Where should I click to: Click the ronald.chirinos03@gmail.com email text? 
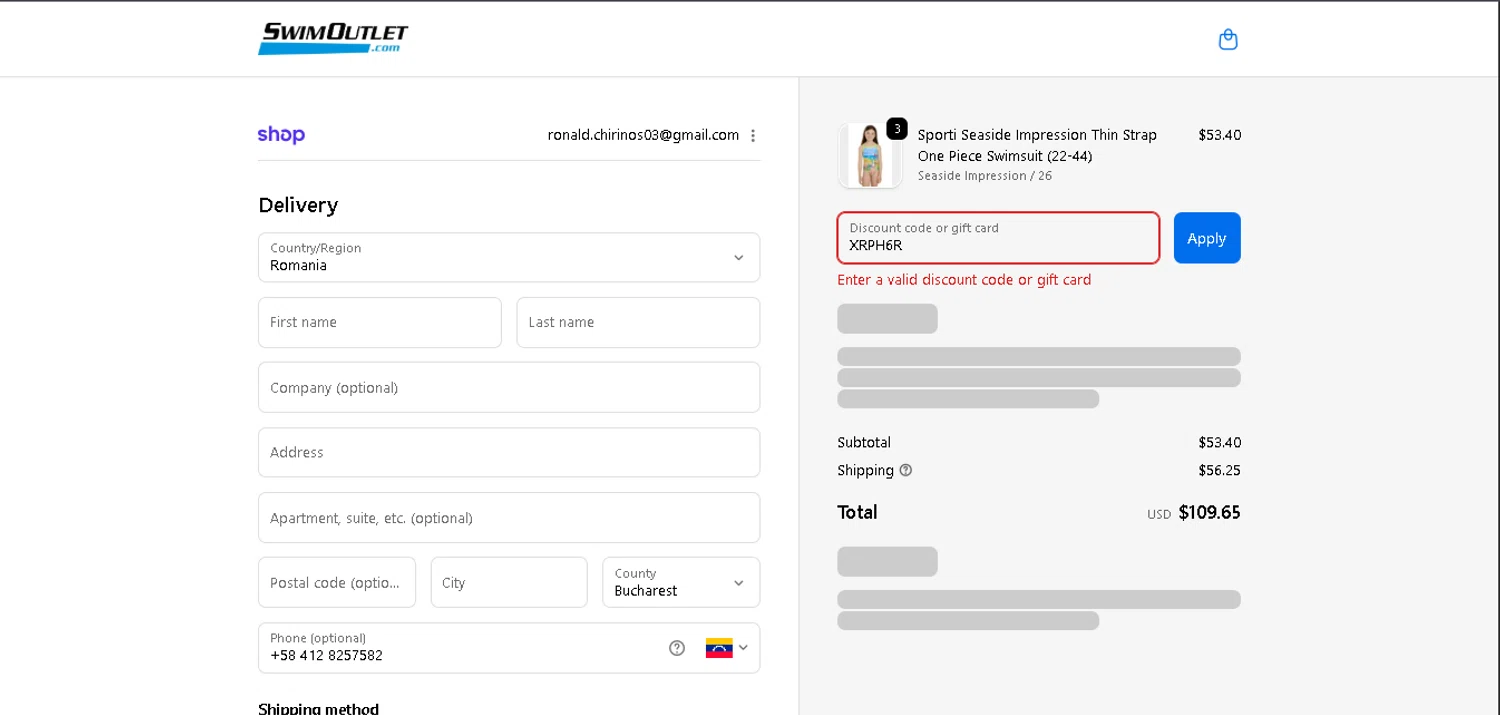coord(643,135)
